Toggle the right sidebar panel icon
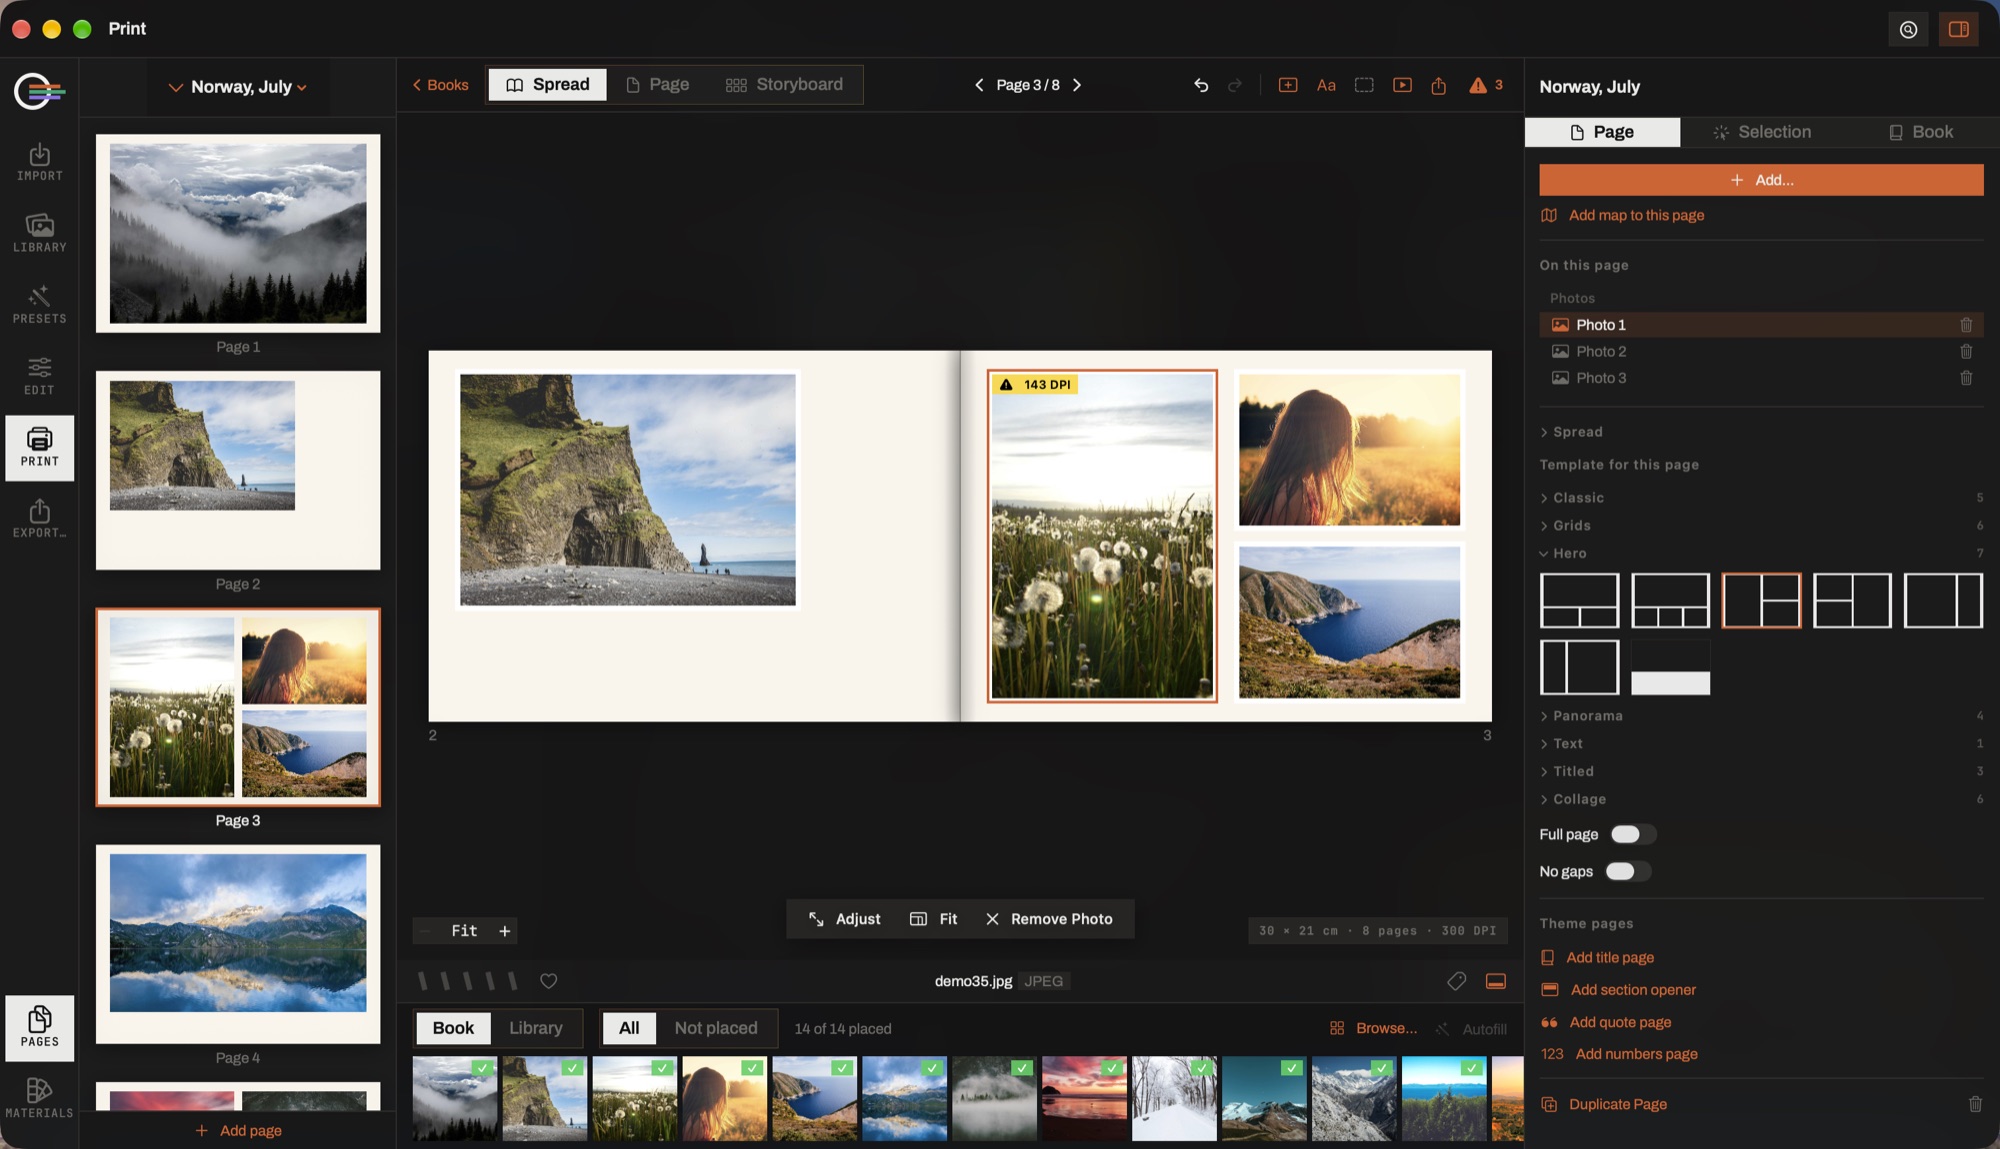Image resolution: width=2000 pixels, height=1149 pixels. pos(1958,29)
